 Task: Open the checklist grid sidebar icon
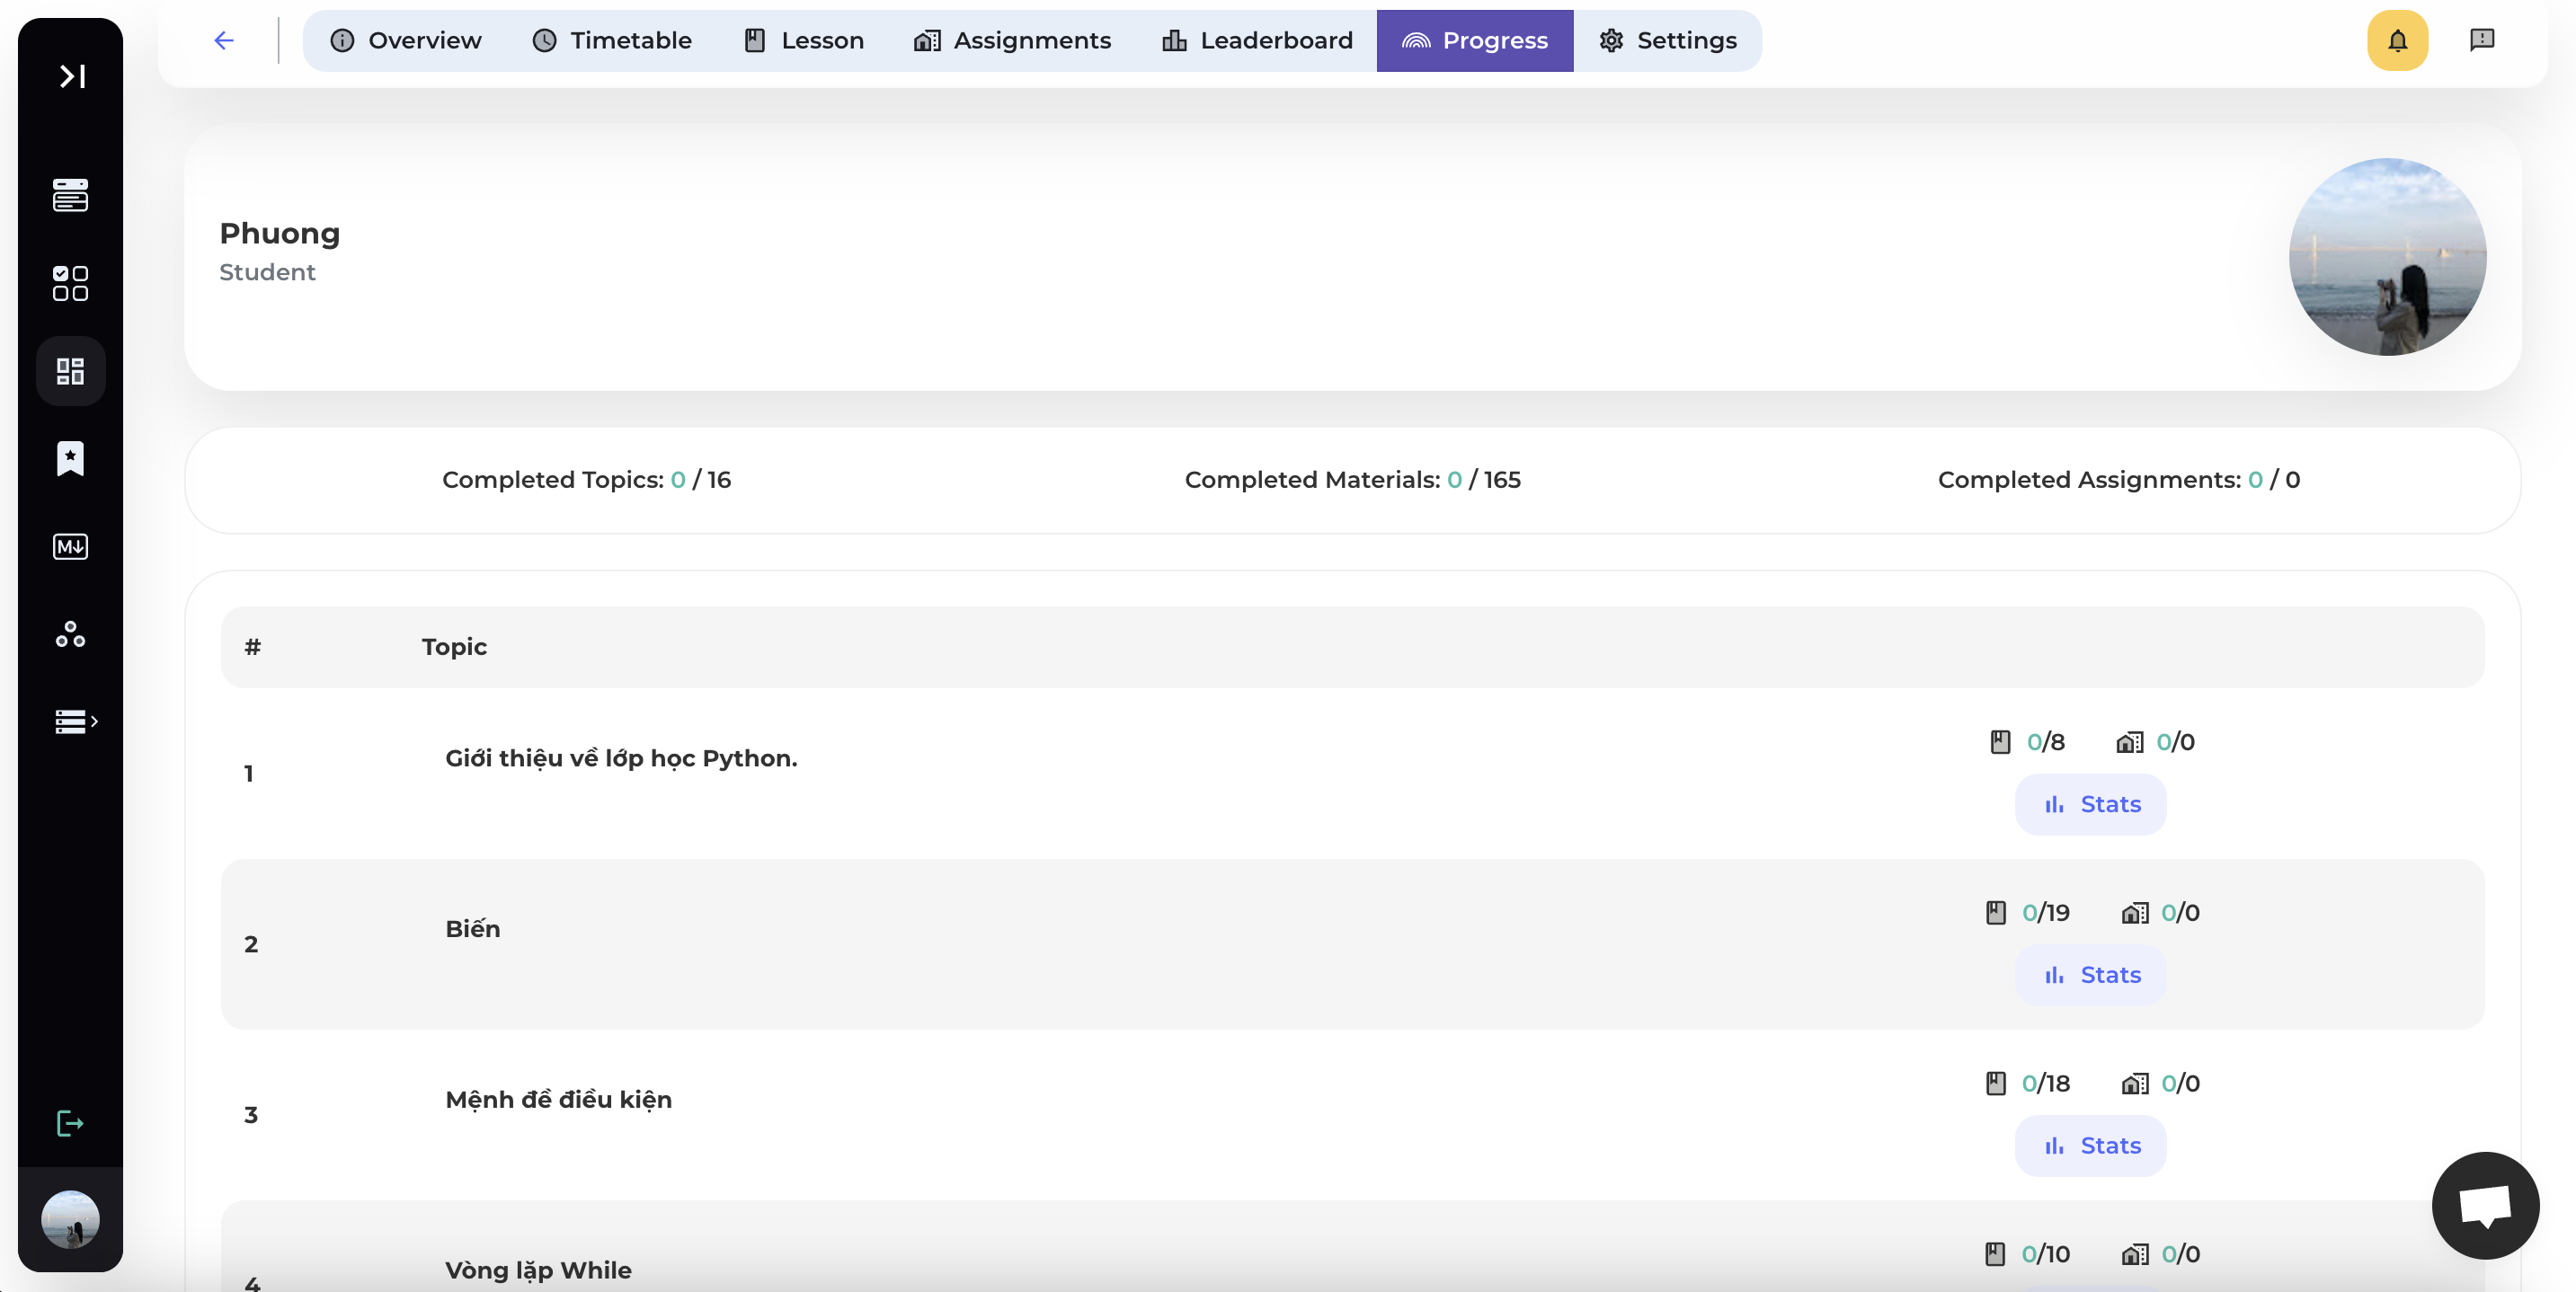click(70, 283)
